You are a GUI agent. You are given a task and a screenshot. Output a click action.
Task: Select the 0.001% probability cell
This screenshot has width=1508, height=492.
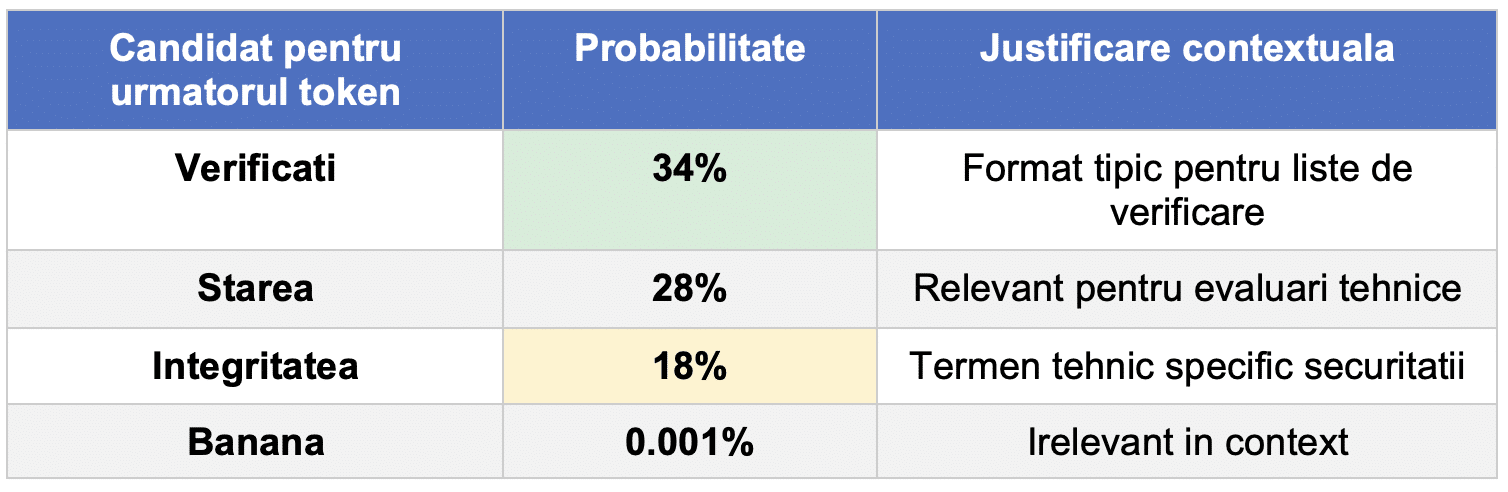(690, 442)
